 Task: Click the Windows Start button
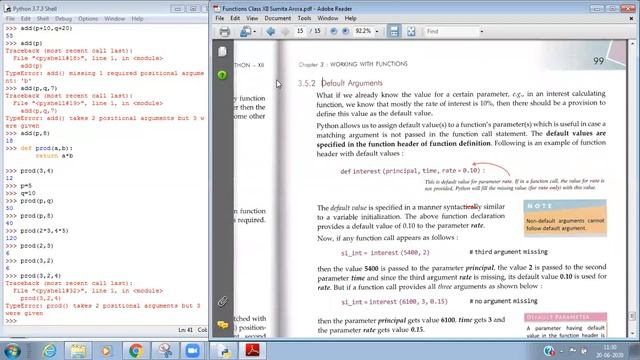[11, 351]
